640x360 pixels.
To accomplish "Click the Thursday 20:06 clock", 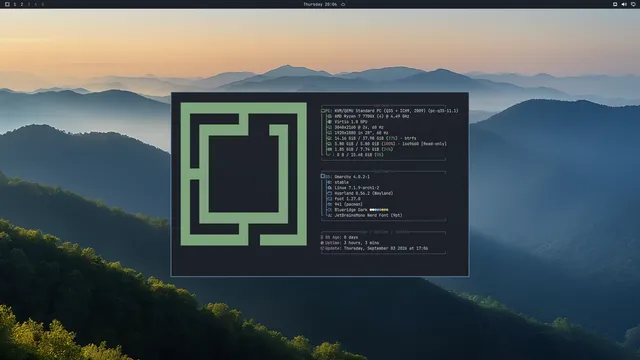I will (x=320, y=4).
